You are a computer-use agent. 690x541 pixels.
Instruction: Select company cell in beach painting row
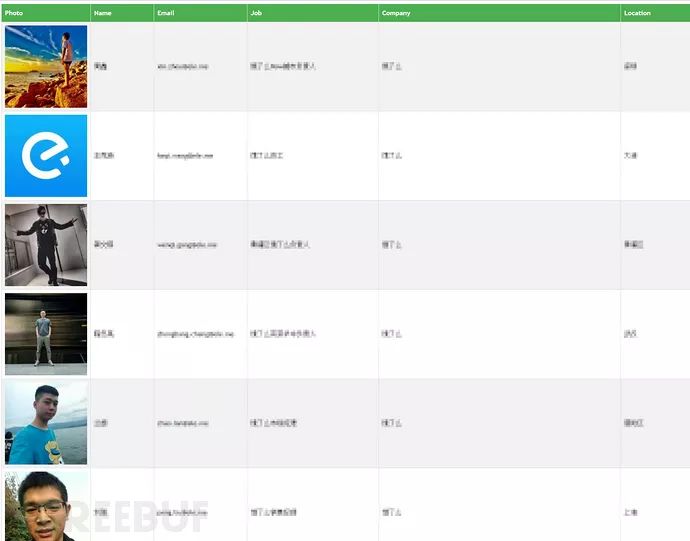click(499, 66)
